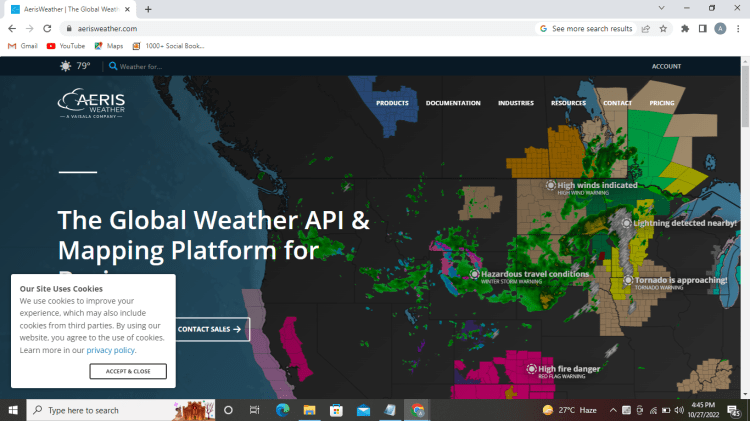Toggle the Chrome side panel icon
The height and width of the screenshot is (421, 750).
pos(702,29)
